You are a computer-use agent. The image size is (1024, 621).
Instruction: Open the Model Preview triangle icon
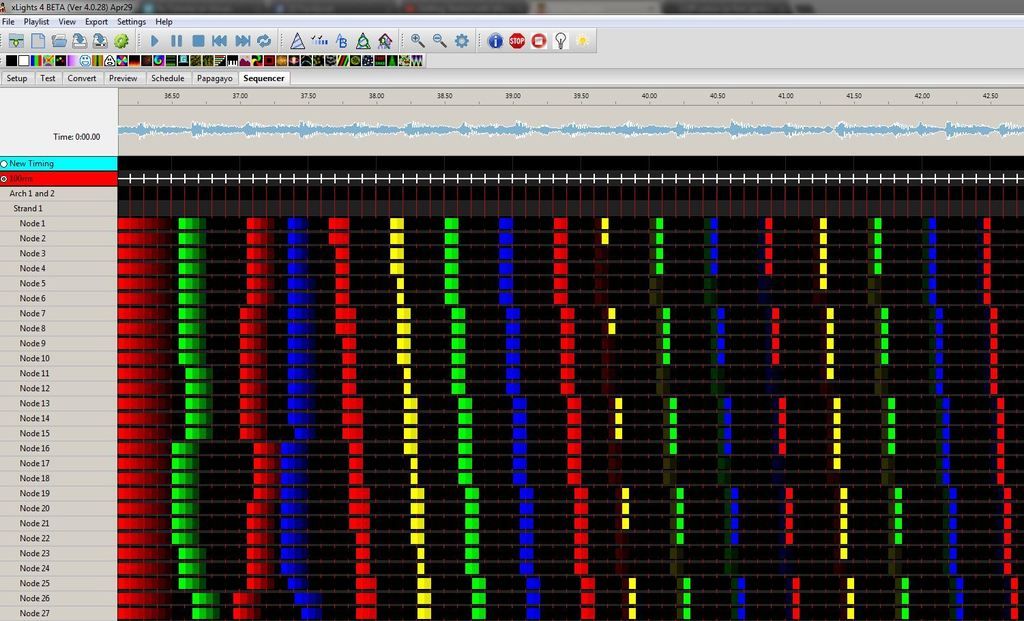coord(298,41)
